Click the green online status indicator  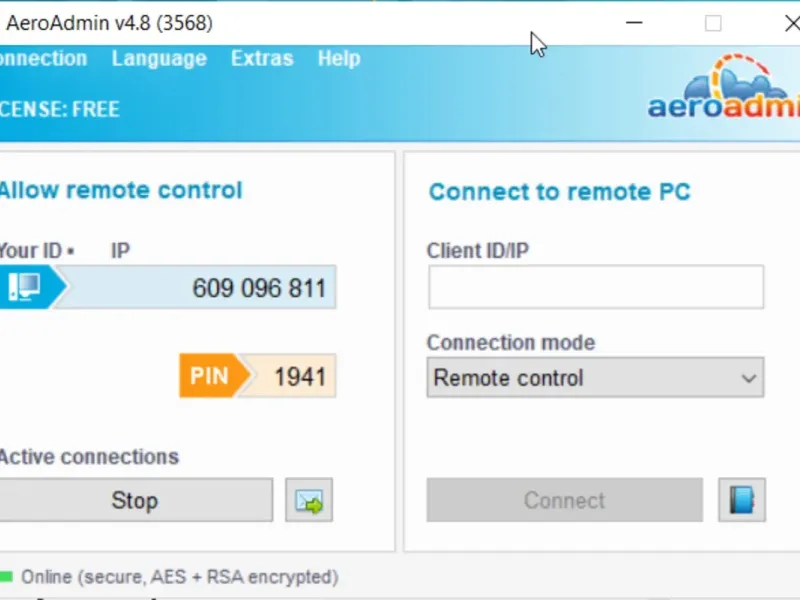[x=6, y=577]
